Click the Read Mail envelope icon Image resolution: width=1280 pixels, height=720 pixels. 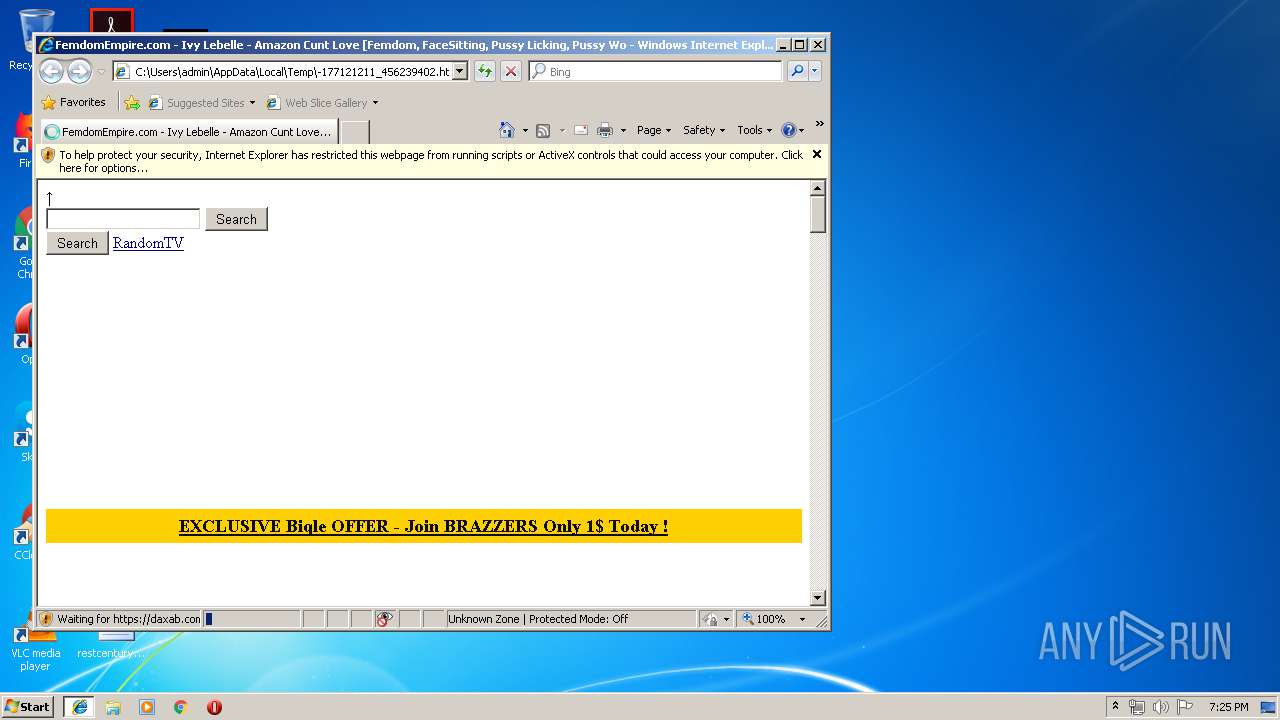580,130
